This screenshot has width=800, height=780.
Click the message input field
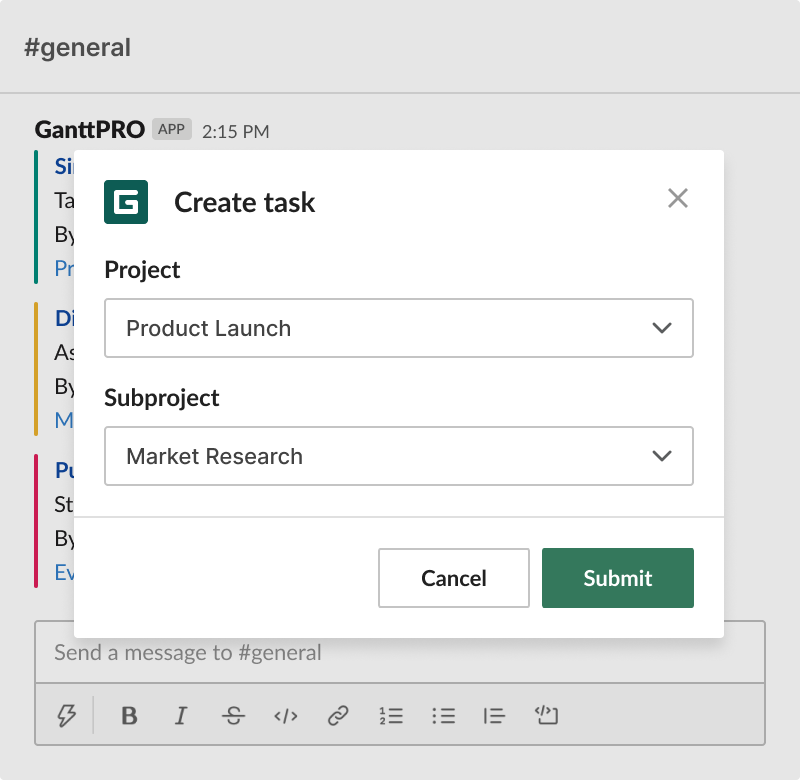click(398, 652)
